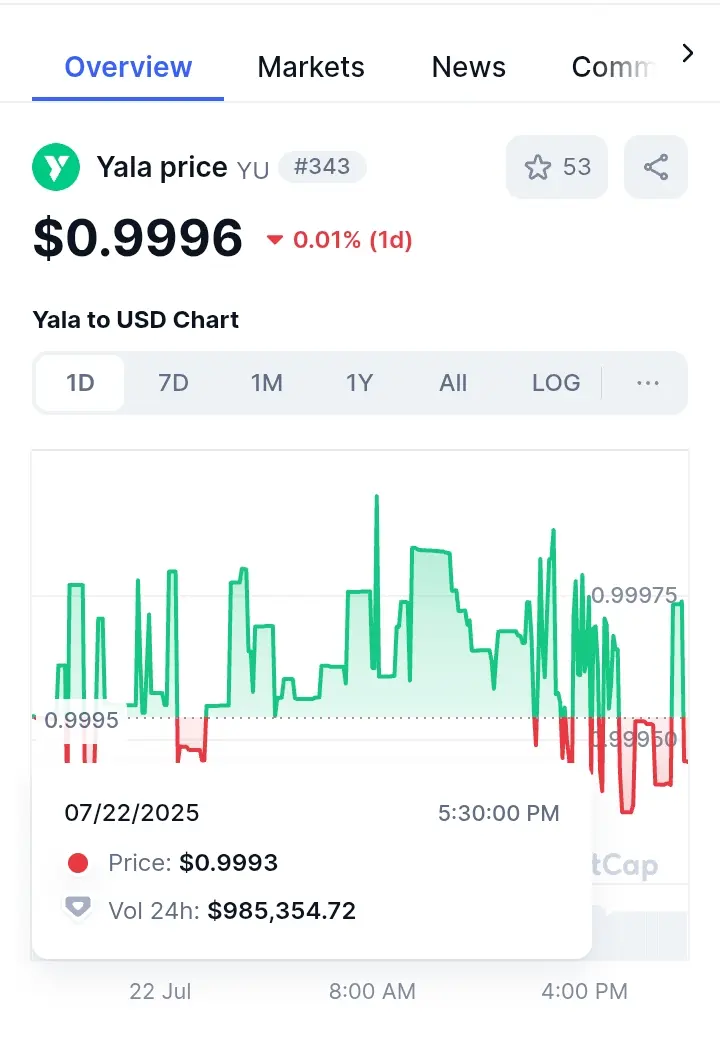The image size is (720, 1062).
Task: Select the Overview tab
Action: point(128,67)
